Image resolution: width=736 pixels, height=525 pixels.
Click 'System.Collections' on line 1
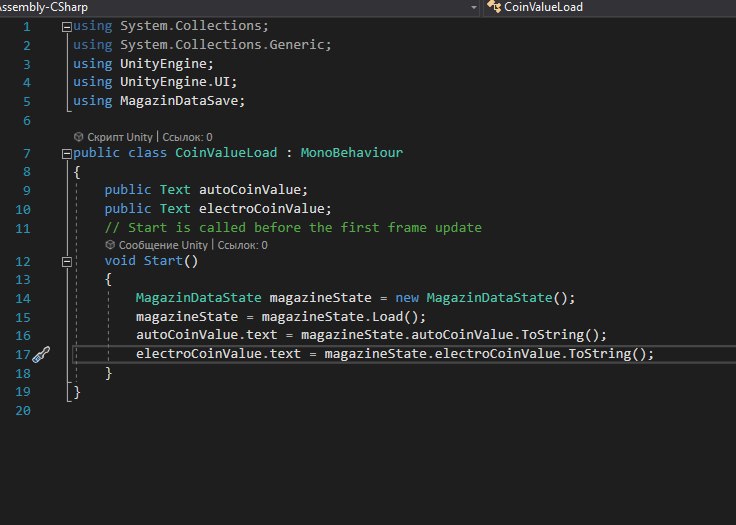(191, 26)
